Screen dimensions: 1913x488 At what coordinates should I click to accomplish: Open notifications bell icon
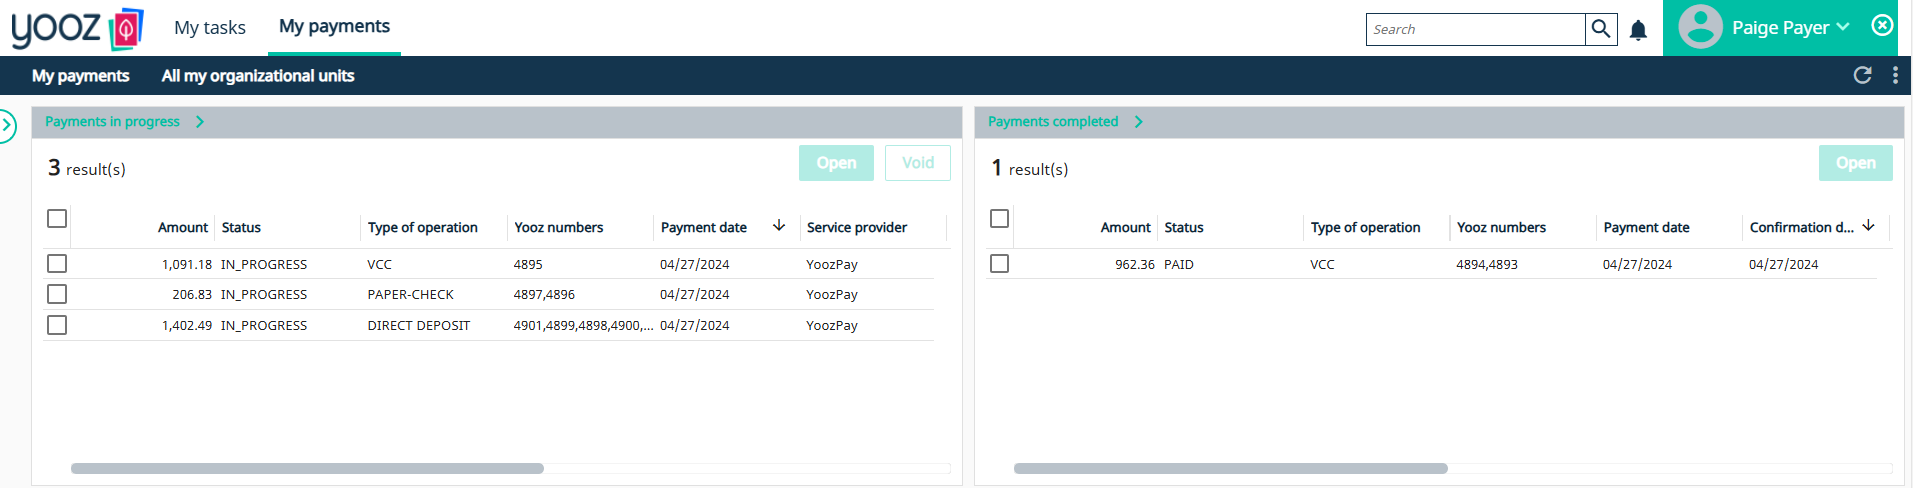click(1638, 30)
